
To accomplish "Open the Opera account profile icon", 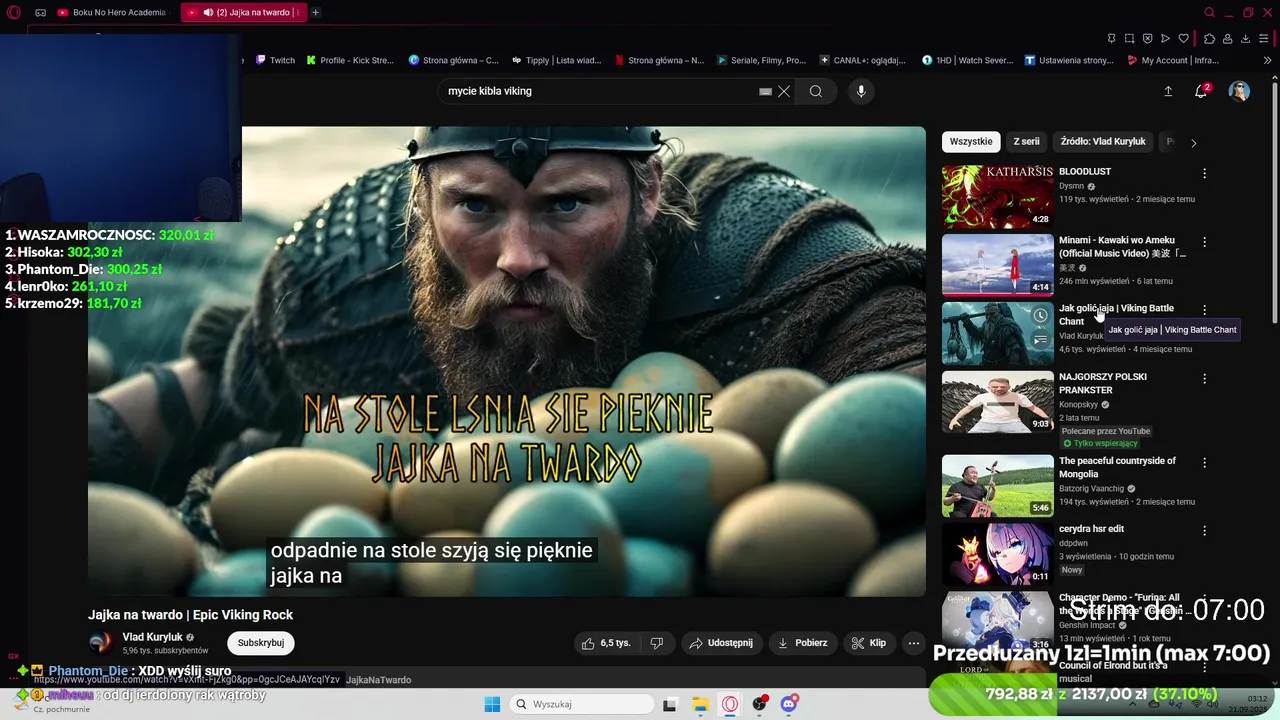I will [x=1227, y=38].
